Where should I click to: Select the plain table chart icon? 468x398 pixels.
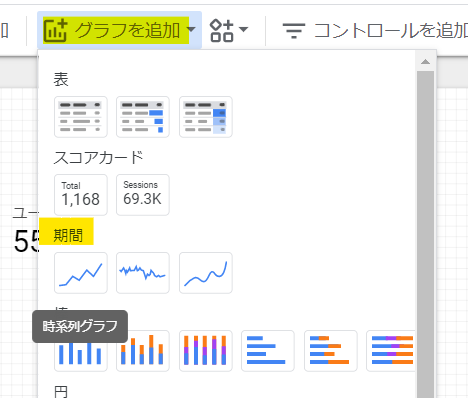click(81, 117)
